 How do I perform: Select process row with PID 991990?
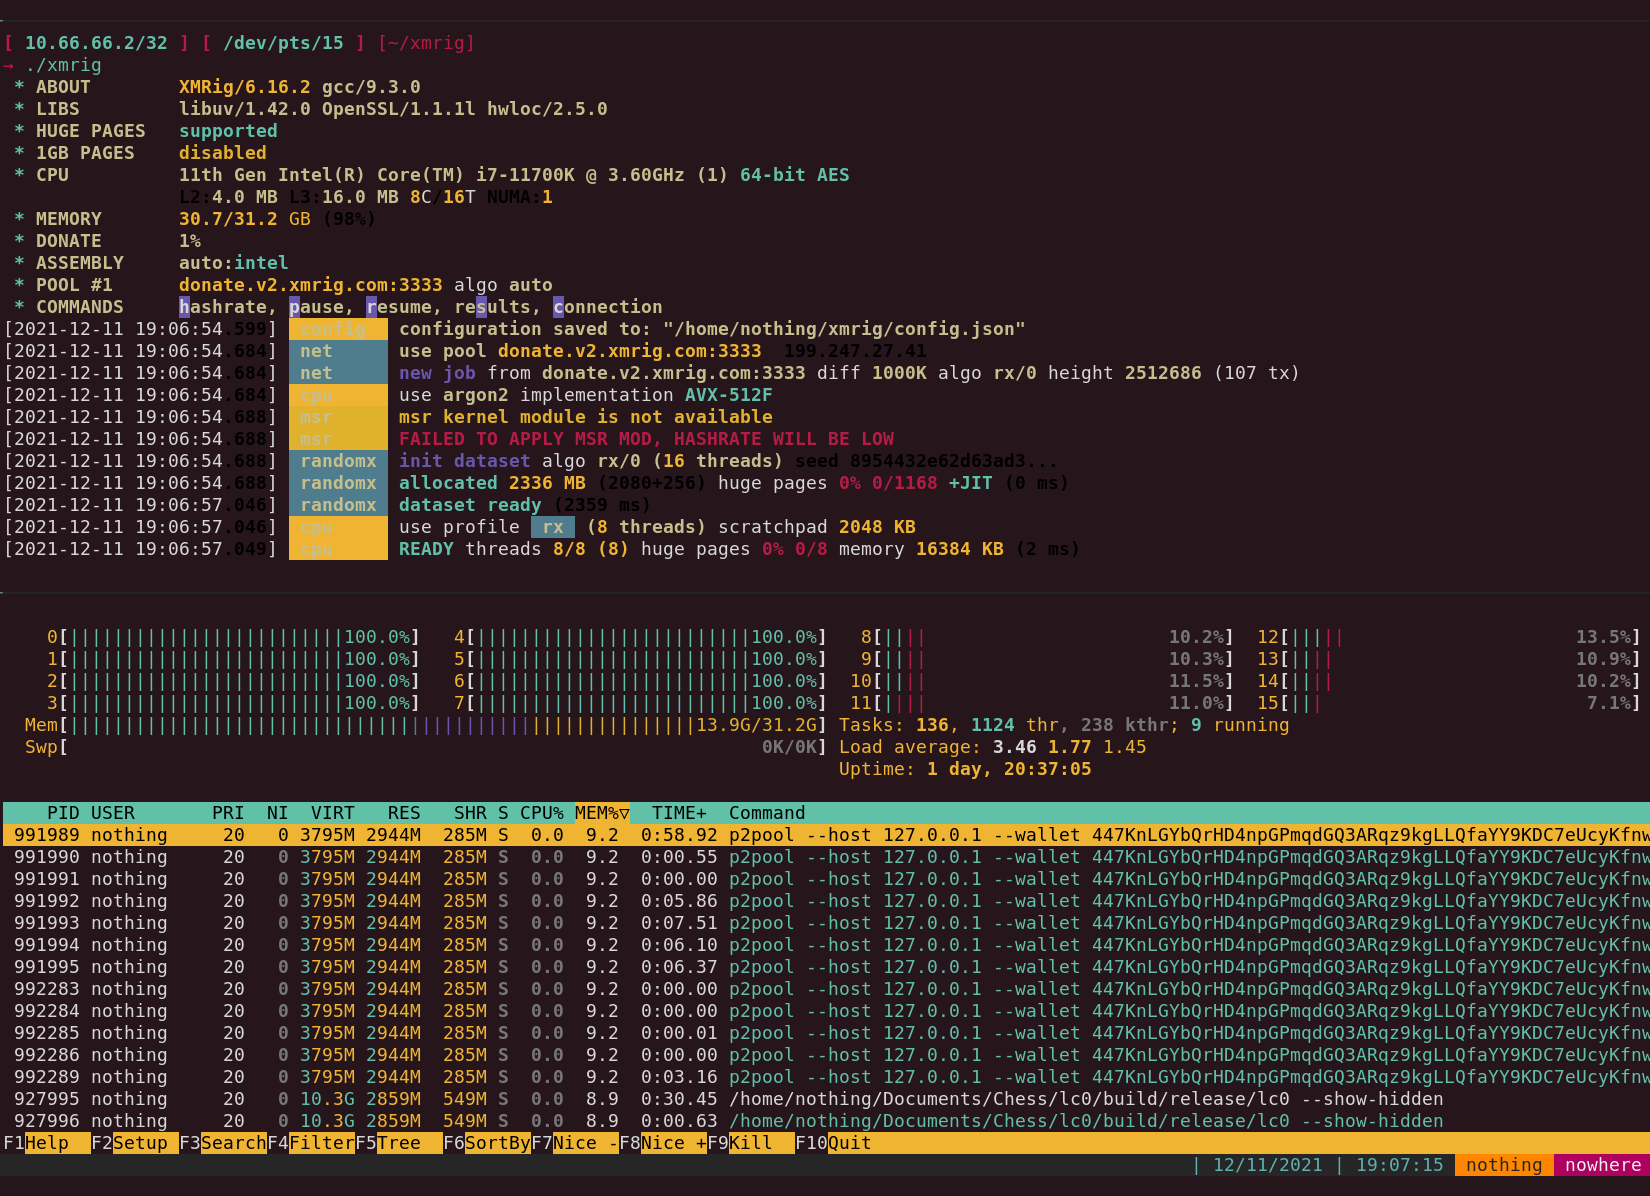(826, 857)
